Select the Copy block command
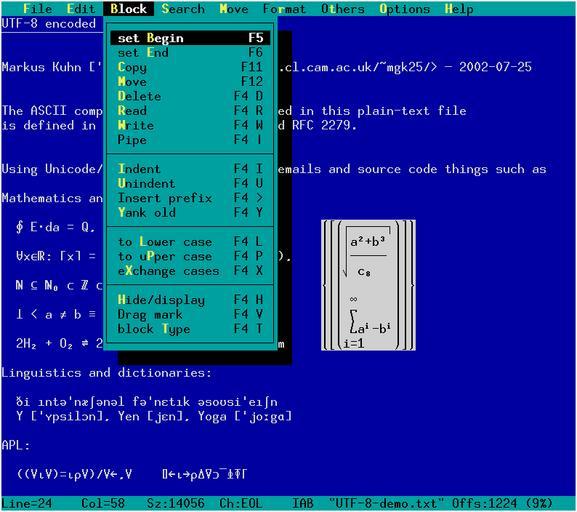The width and height of the screenshot is (577, 512). point(190,67)
